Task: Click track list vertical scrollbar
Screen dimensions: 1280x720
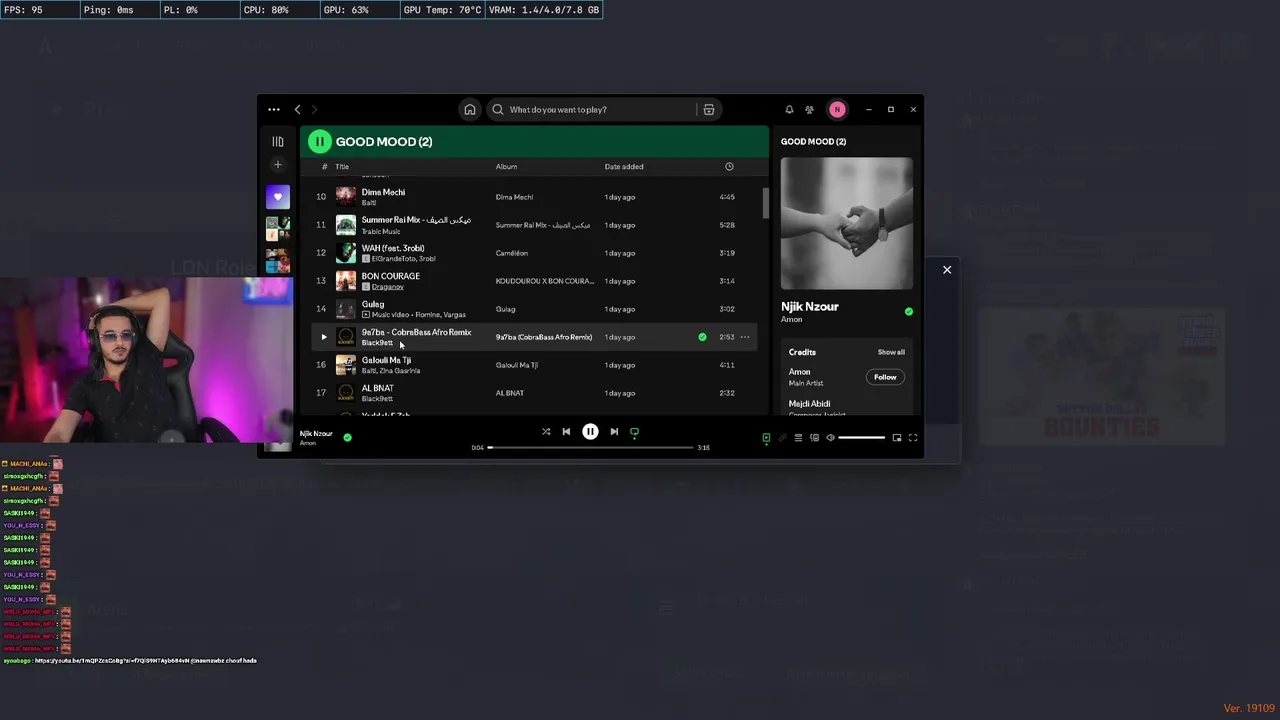Action: (766, 205)
